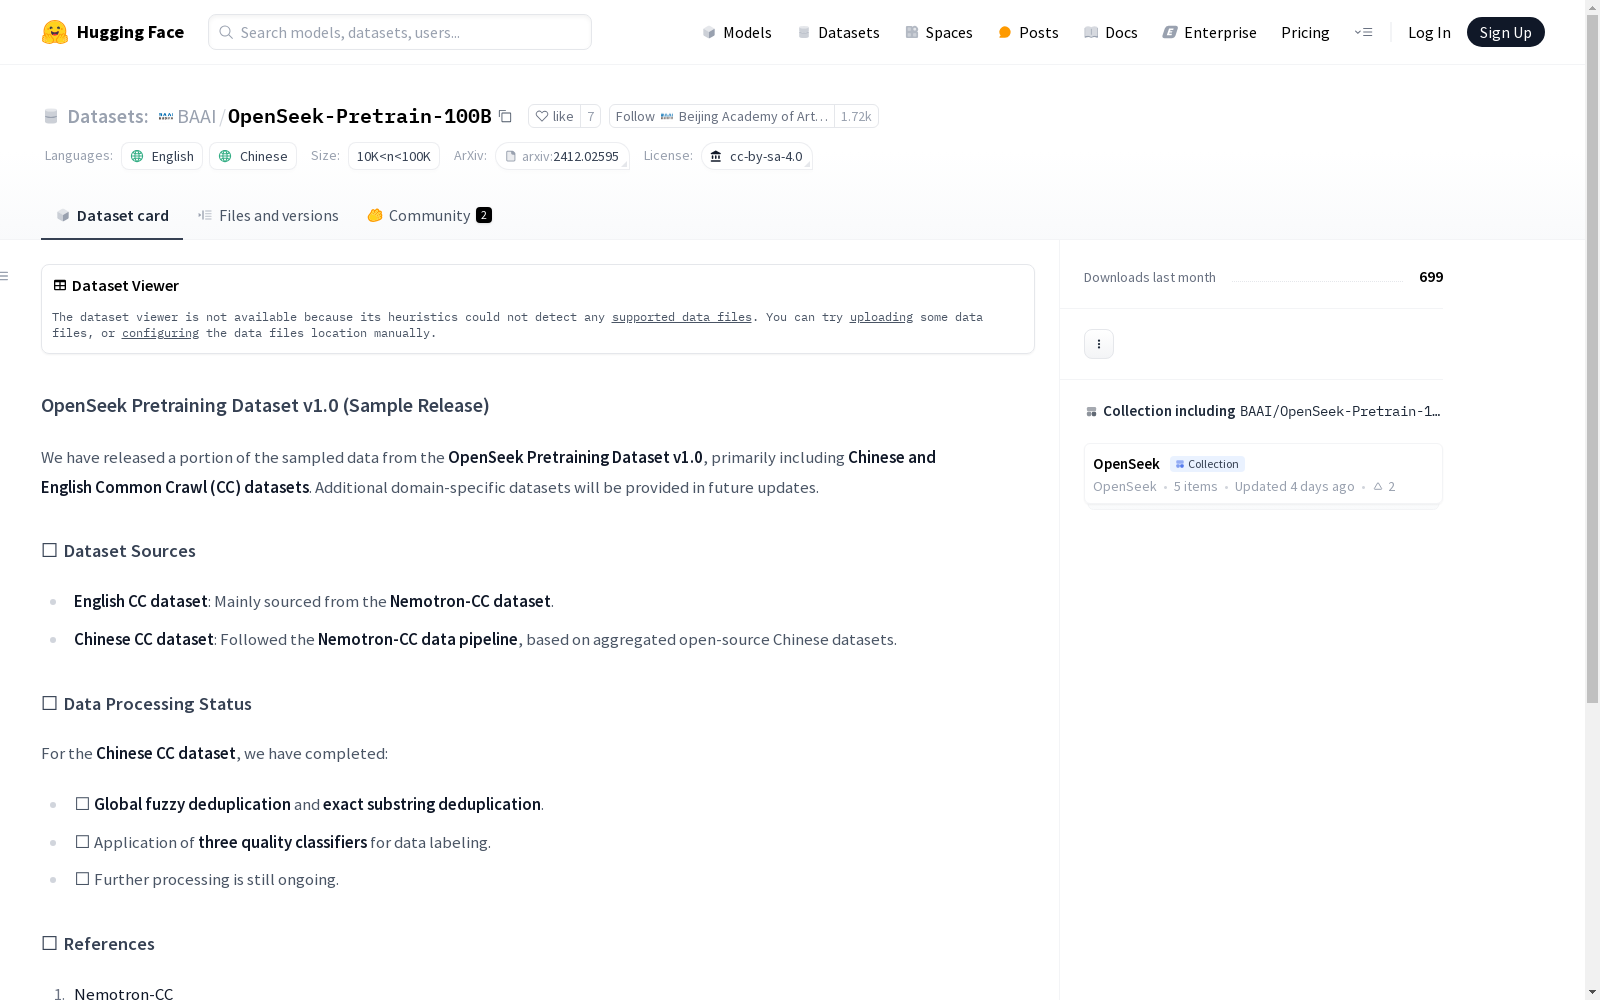The image size is (1600, 1000).
Task: Click the Further processing is still ongoing line
Action: coord(207,880)
